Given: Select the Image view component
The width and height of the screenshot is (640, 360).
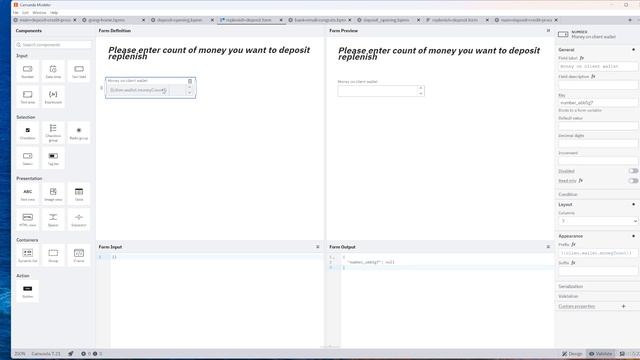Looking at the screenshot, I should coord(53,194).
